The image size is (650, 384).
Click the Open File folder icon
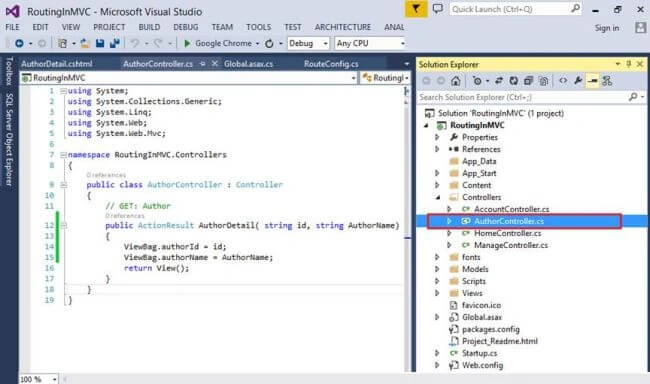pyautogui.click(x=85, y=43)
